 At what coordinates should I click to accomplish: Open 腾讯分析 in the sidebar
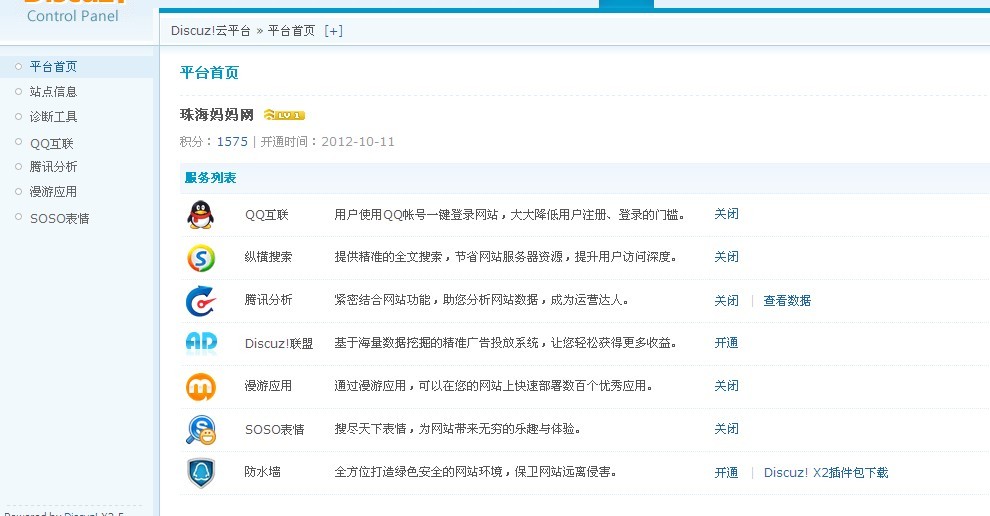click(x=53, y=167)
